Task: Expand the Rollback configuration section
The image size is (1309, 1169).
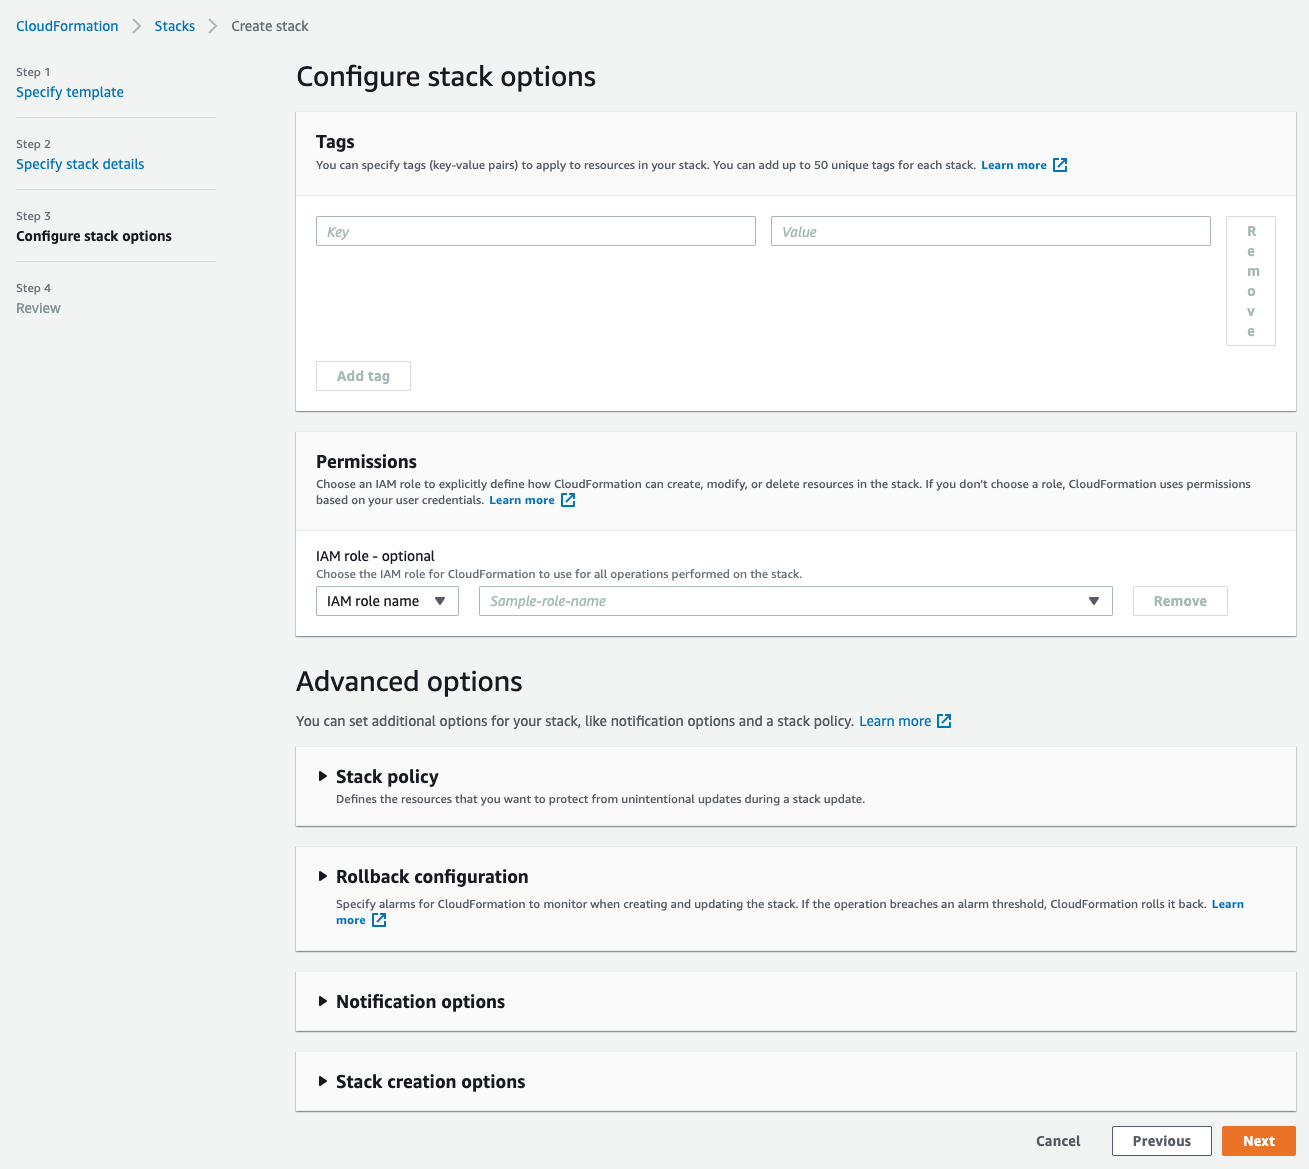Action: coord(323,876)
